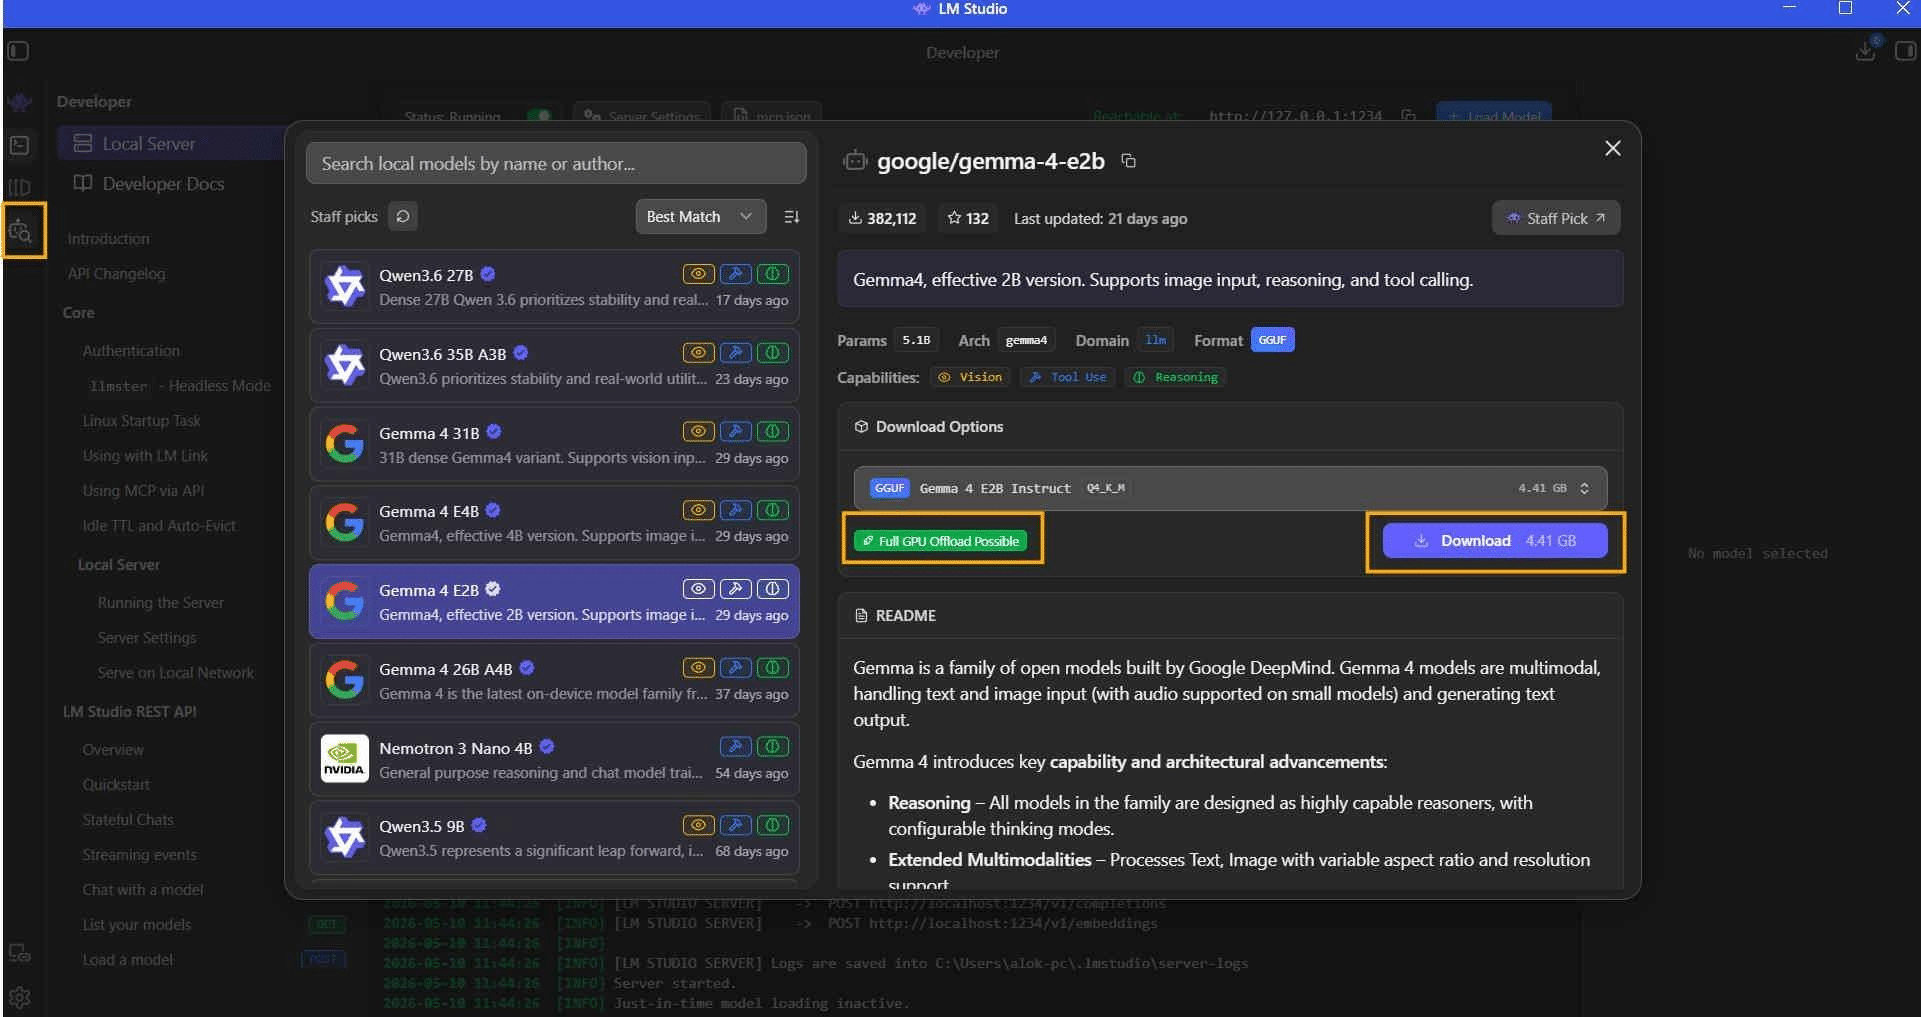Select the Local Server tab in Developer
The image size is (1921, 1017).
(x=171, y=144)
